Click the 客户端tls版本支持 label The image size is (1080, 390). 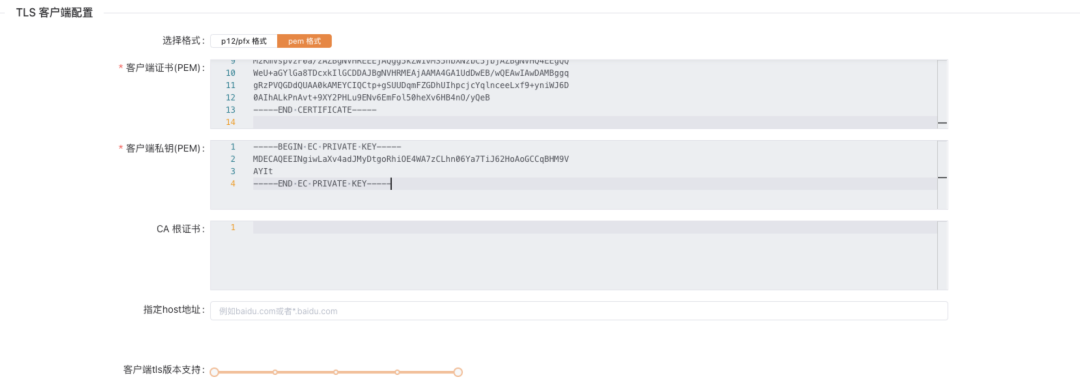tap(164, 370)
